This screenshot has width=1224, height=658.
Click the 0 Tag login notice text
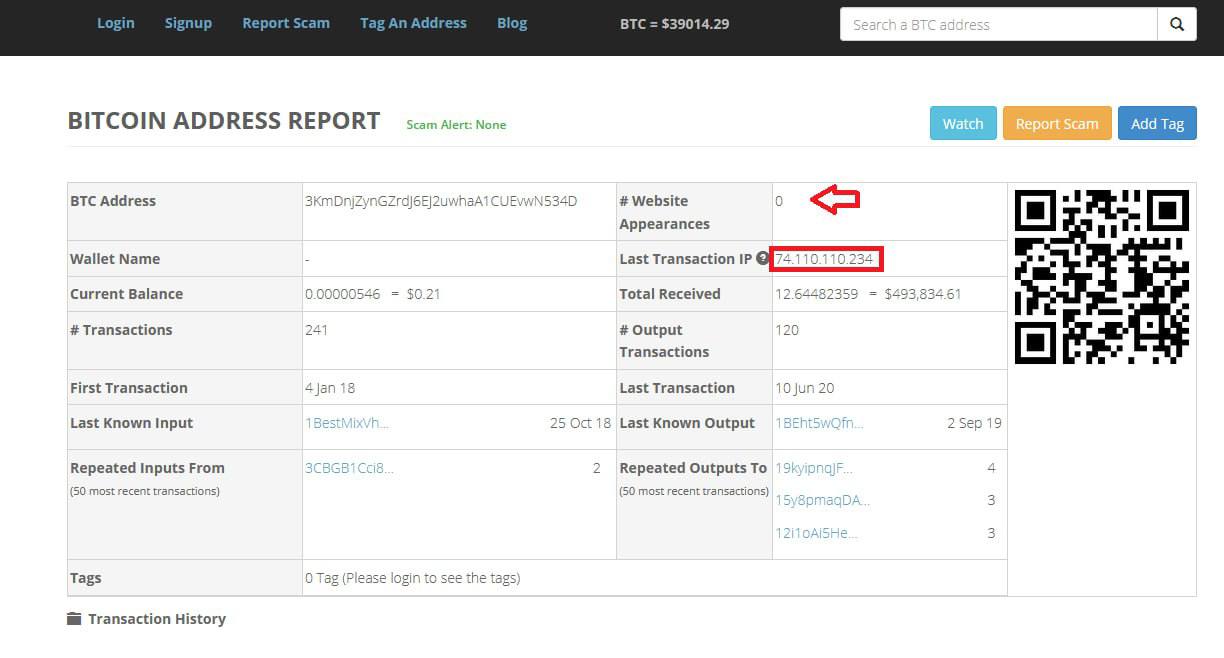[x=412, y=578]
